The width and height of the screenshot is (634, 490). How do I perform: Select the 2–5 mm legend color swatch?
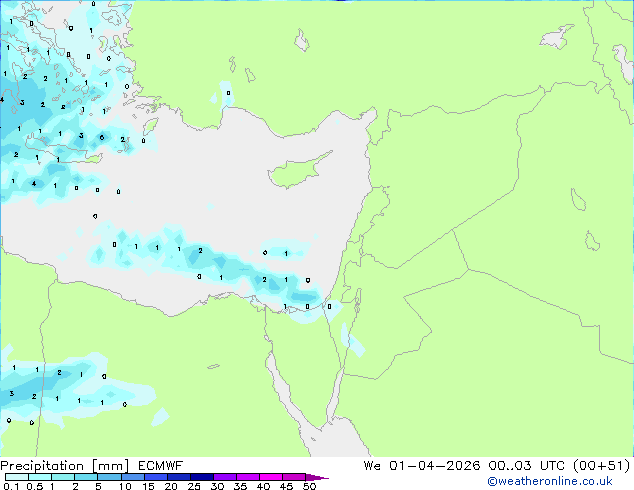86,477
